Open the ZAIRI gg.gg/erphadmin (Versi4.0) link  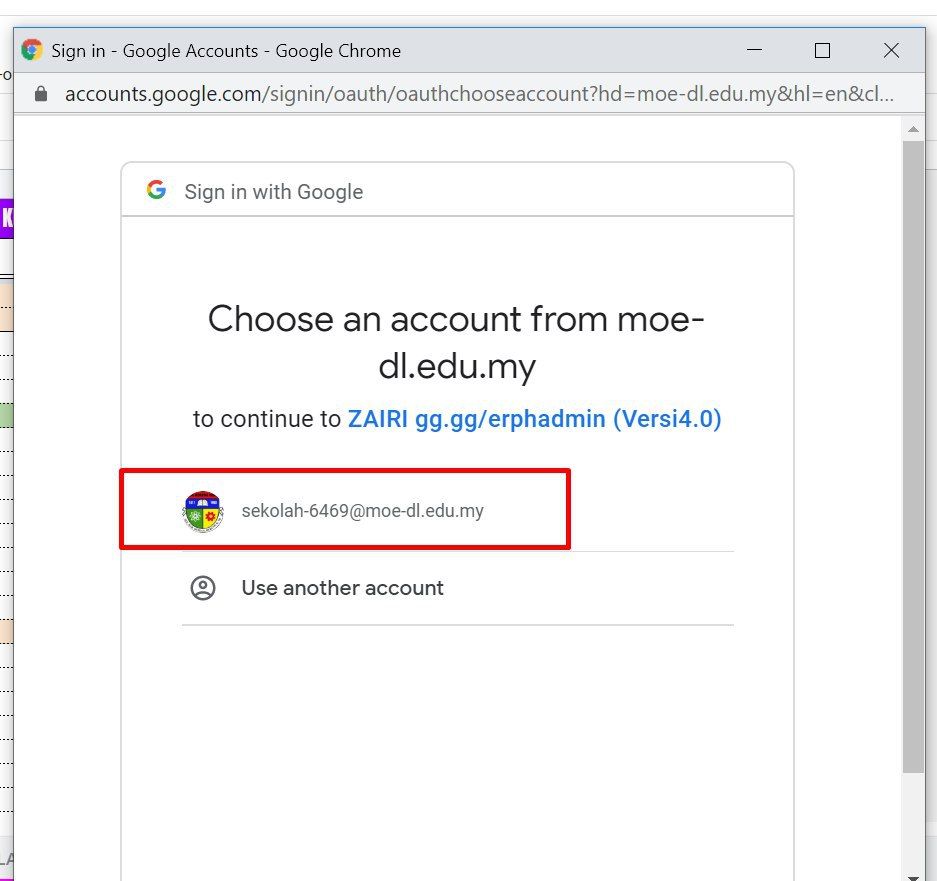coord(534,419)
